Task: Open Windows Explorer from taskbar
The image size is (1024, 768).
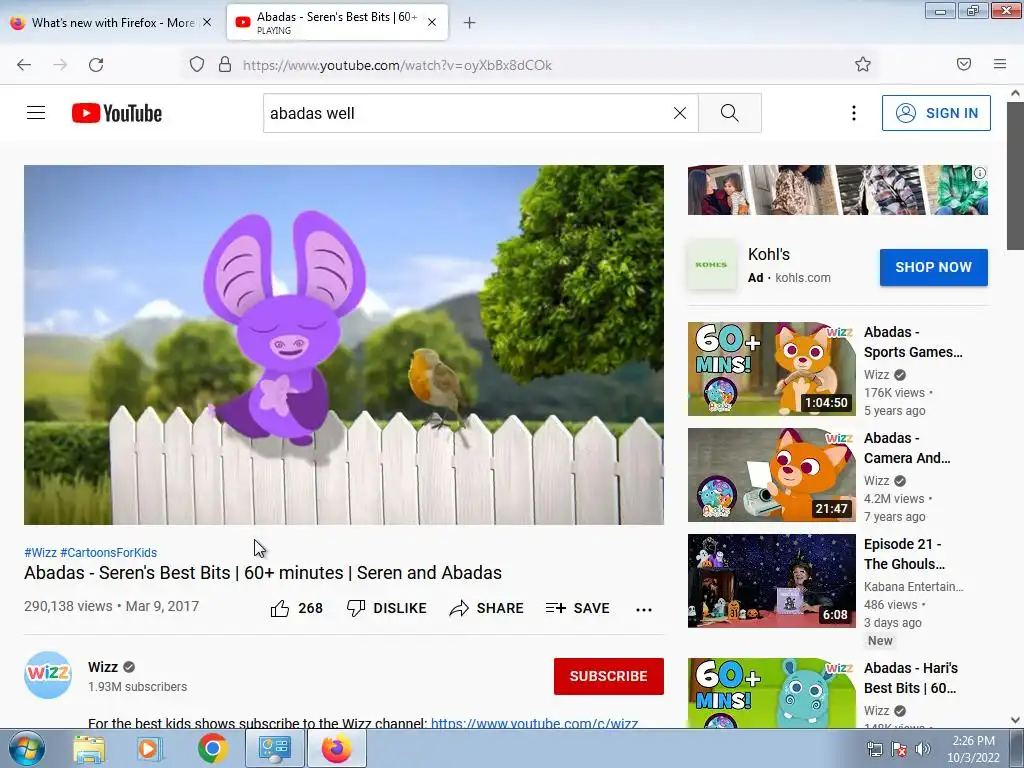Action: pos(89,748)
